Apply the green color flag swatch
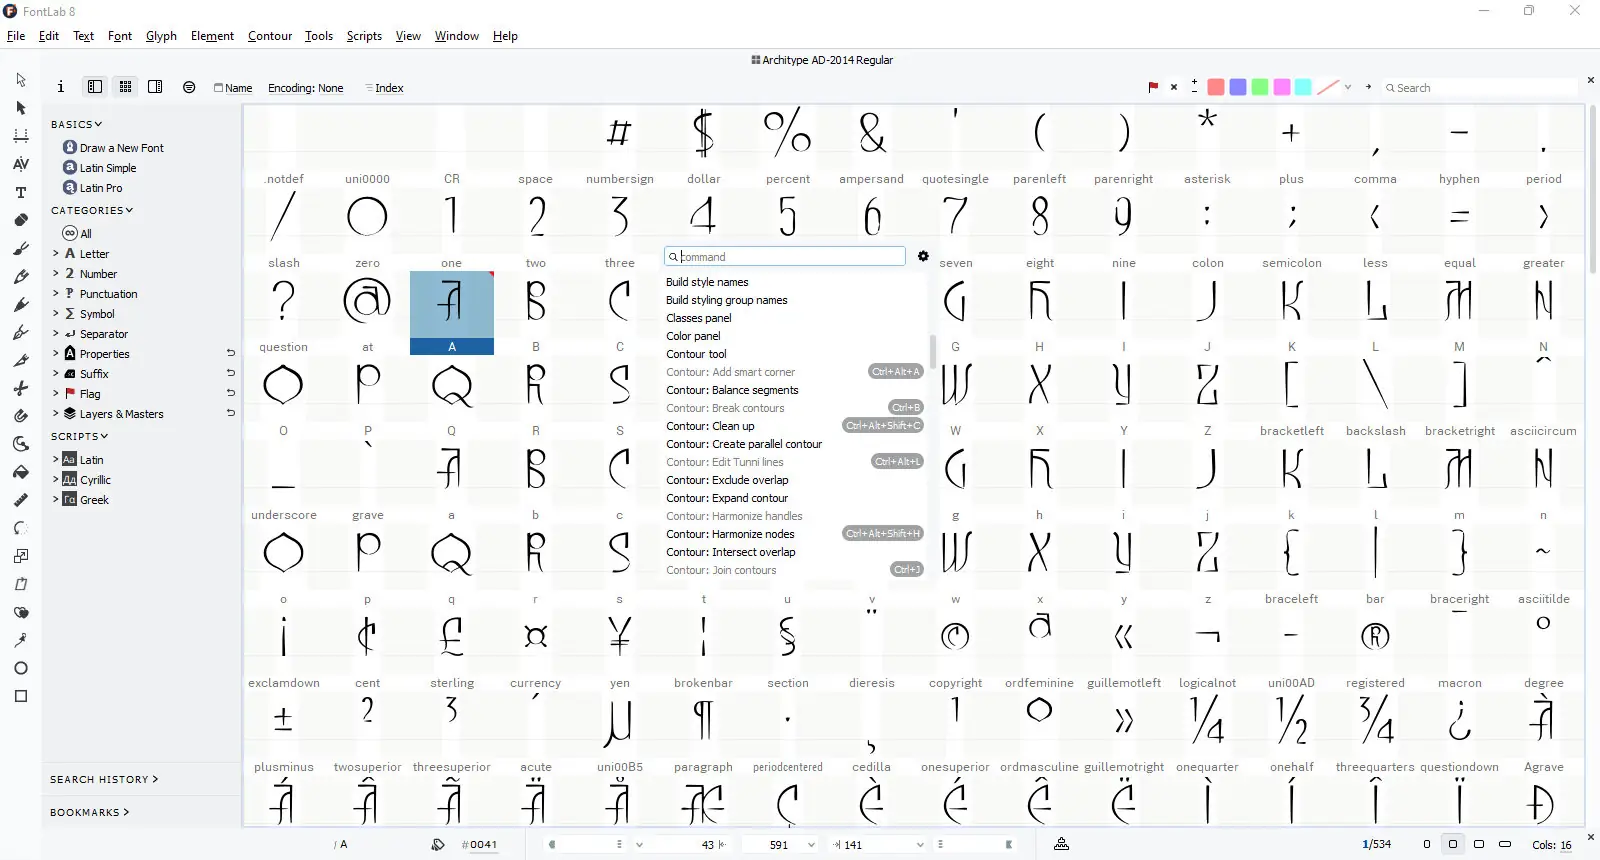1600x860 pixels. tap(1260, 87)
